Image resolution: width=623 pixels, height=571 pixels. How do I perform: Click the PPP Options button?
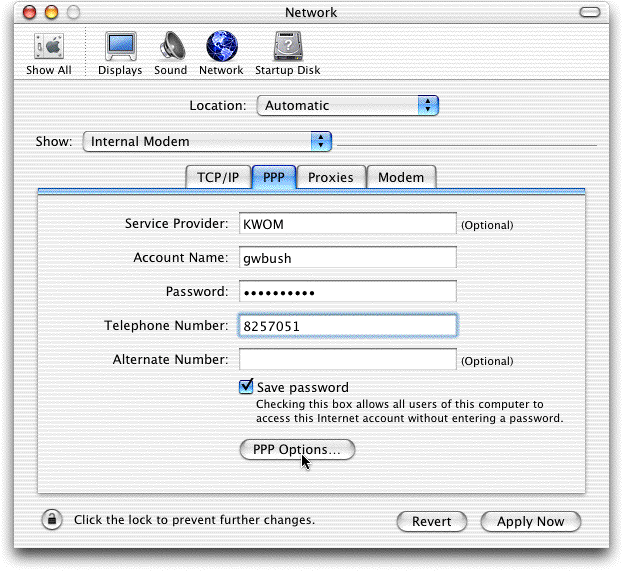tap(297, 449)
